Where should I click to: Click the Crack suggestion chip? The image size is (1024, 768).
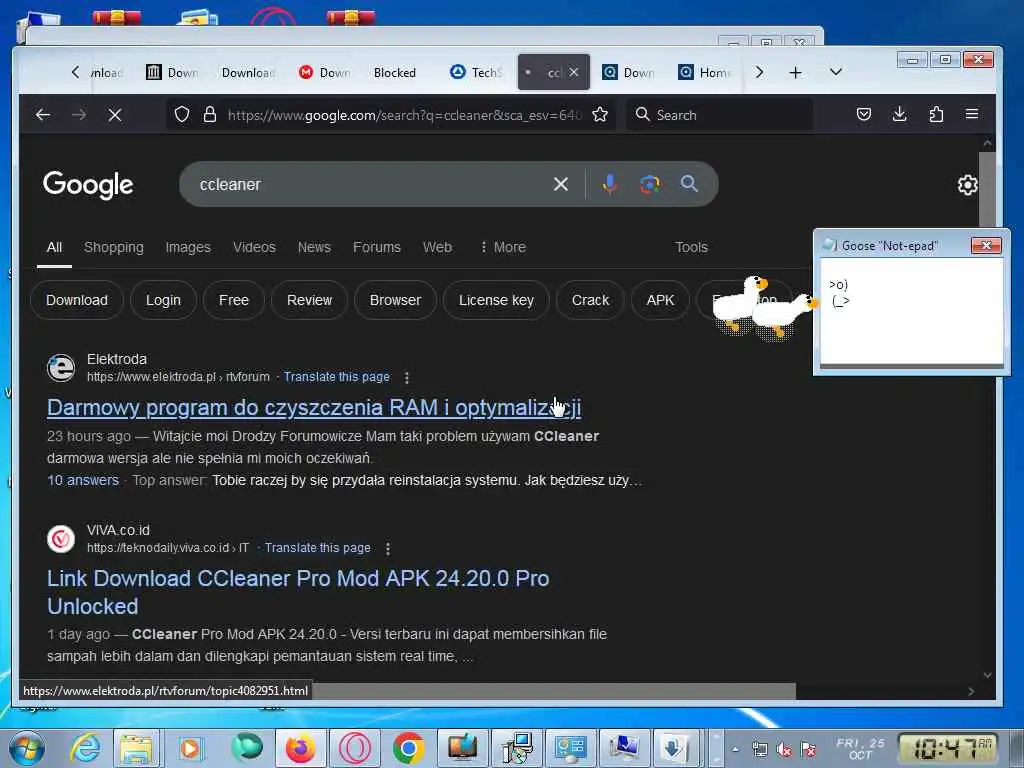pos(590,300)
